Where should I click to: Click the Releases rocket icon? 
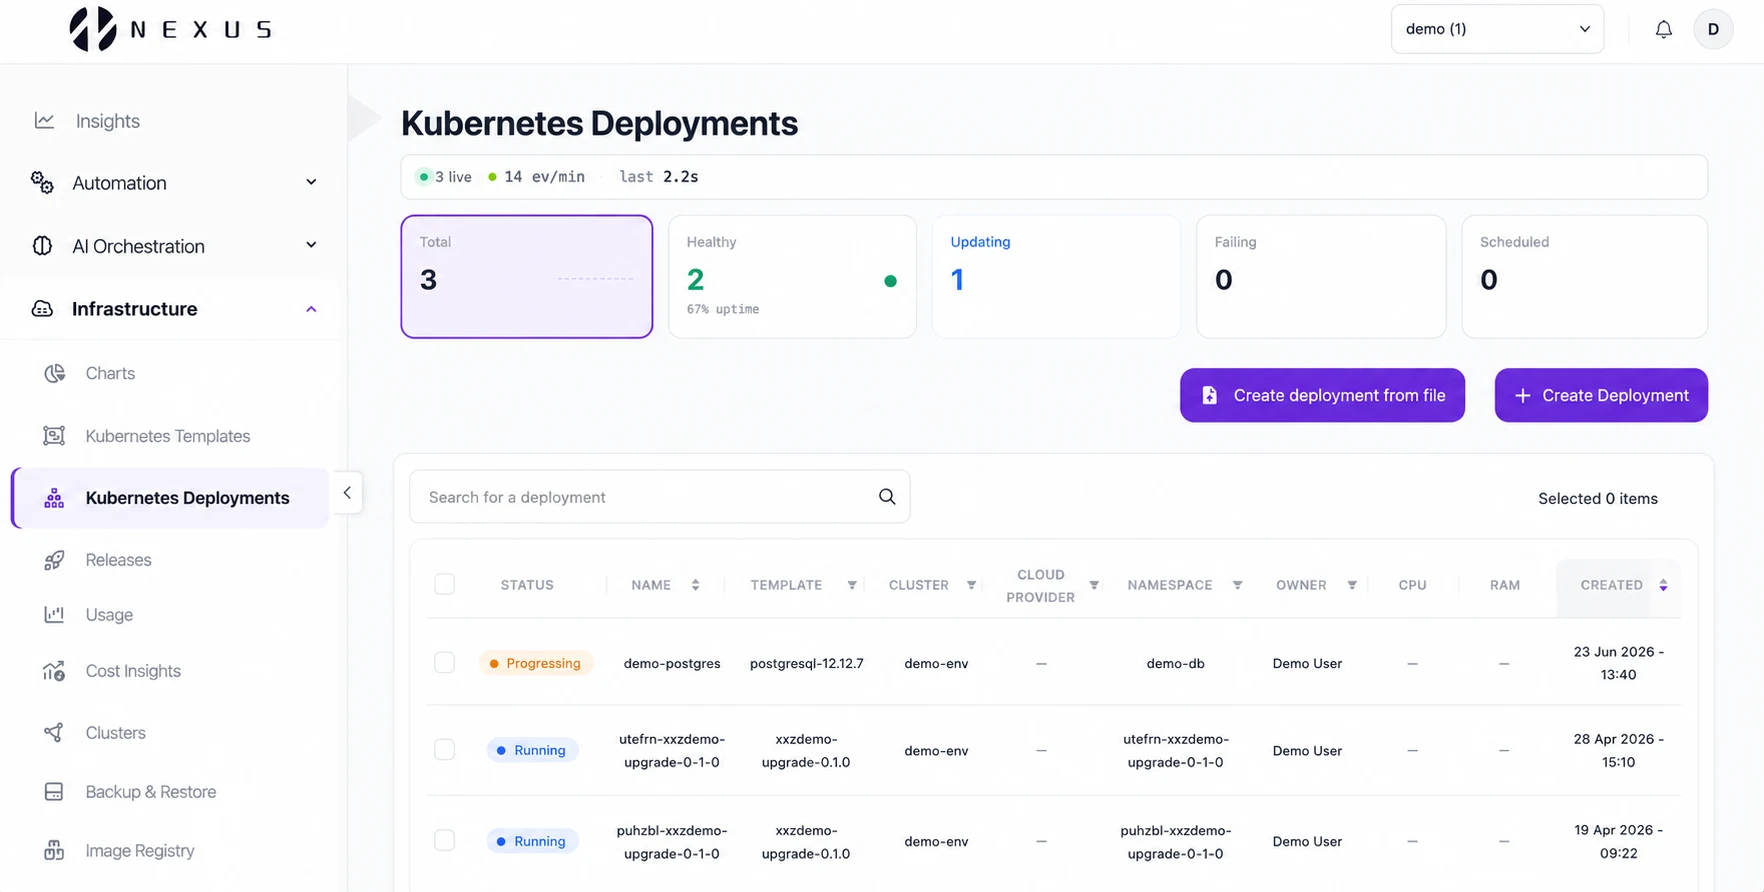tap(54, 560)
